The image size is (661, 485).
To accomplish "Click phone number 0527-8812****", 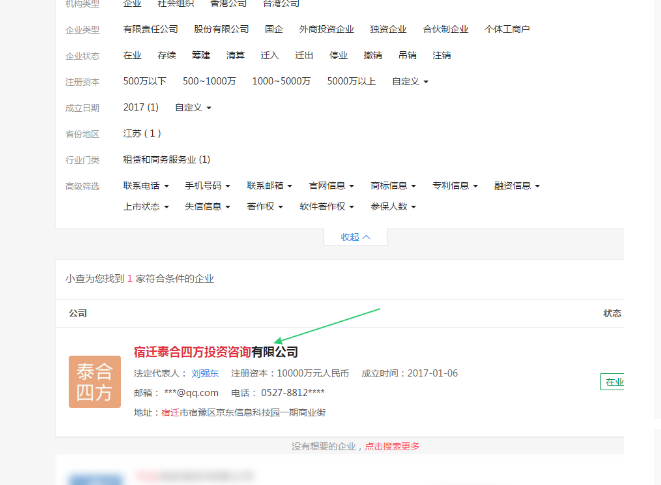I will [x=293, y=393].
